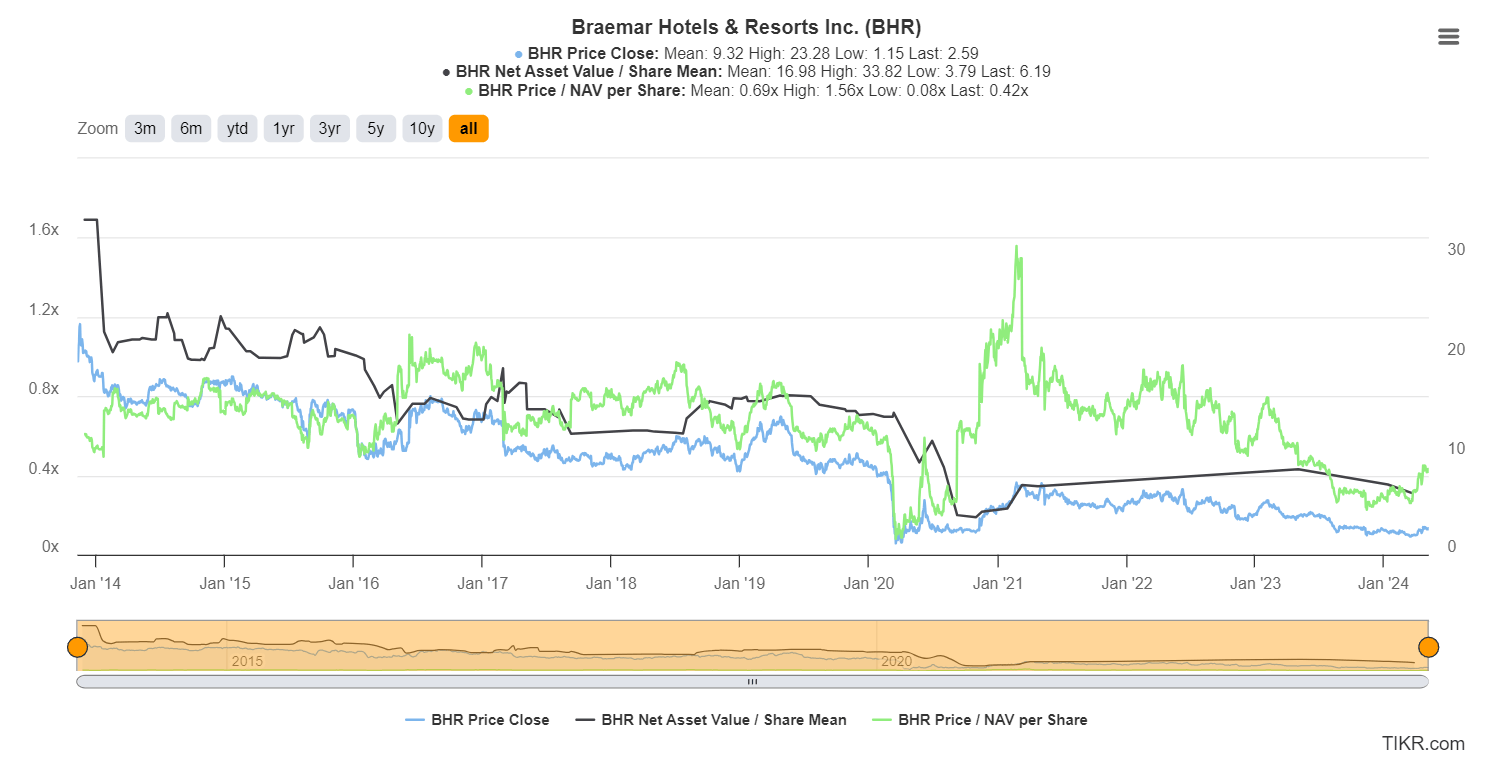
Task: Switch zoom to 3yr
Action: tap(329, 128)
